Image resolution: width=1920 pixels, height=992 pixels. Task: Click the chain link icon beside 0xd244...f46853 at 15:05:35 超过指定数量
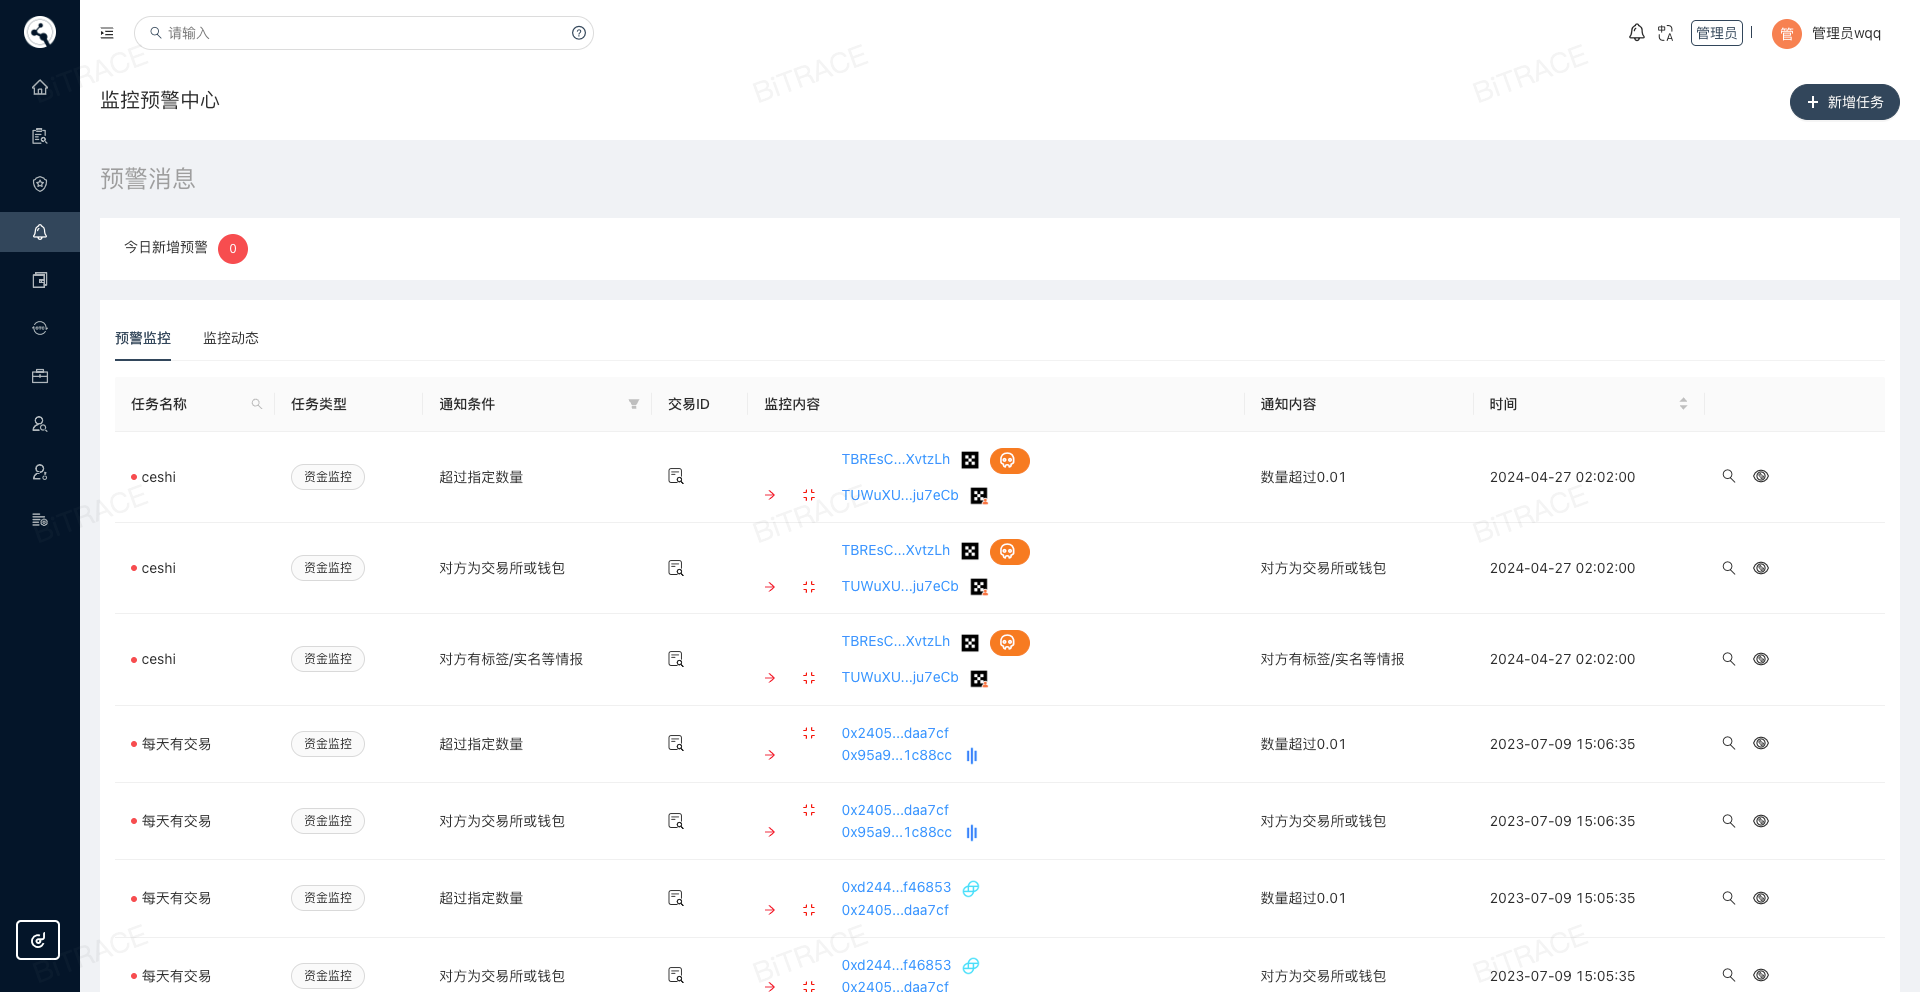(x=971, y=888)
